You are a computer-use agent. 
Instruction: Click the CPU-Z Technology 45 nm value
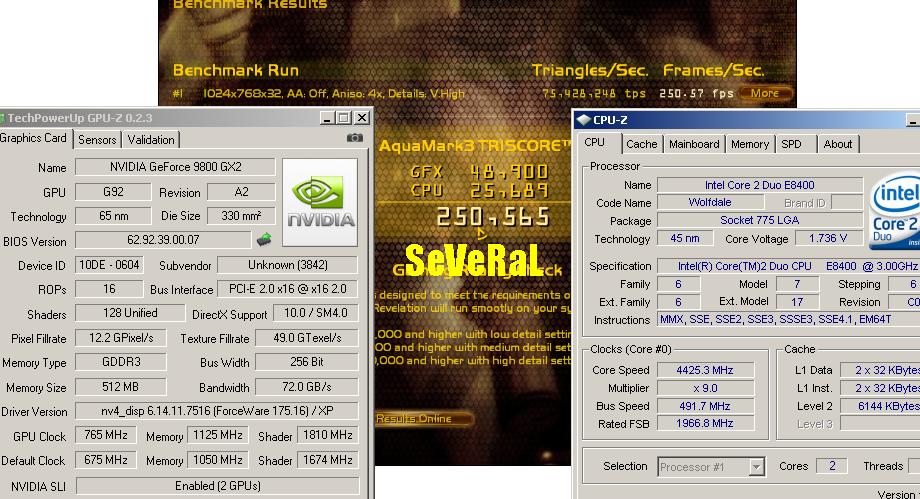pos(685,238)
